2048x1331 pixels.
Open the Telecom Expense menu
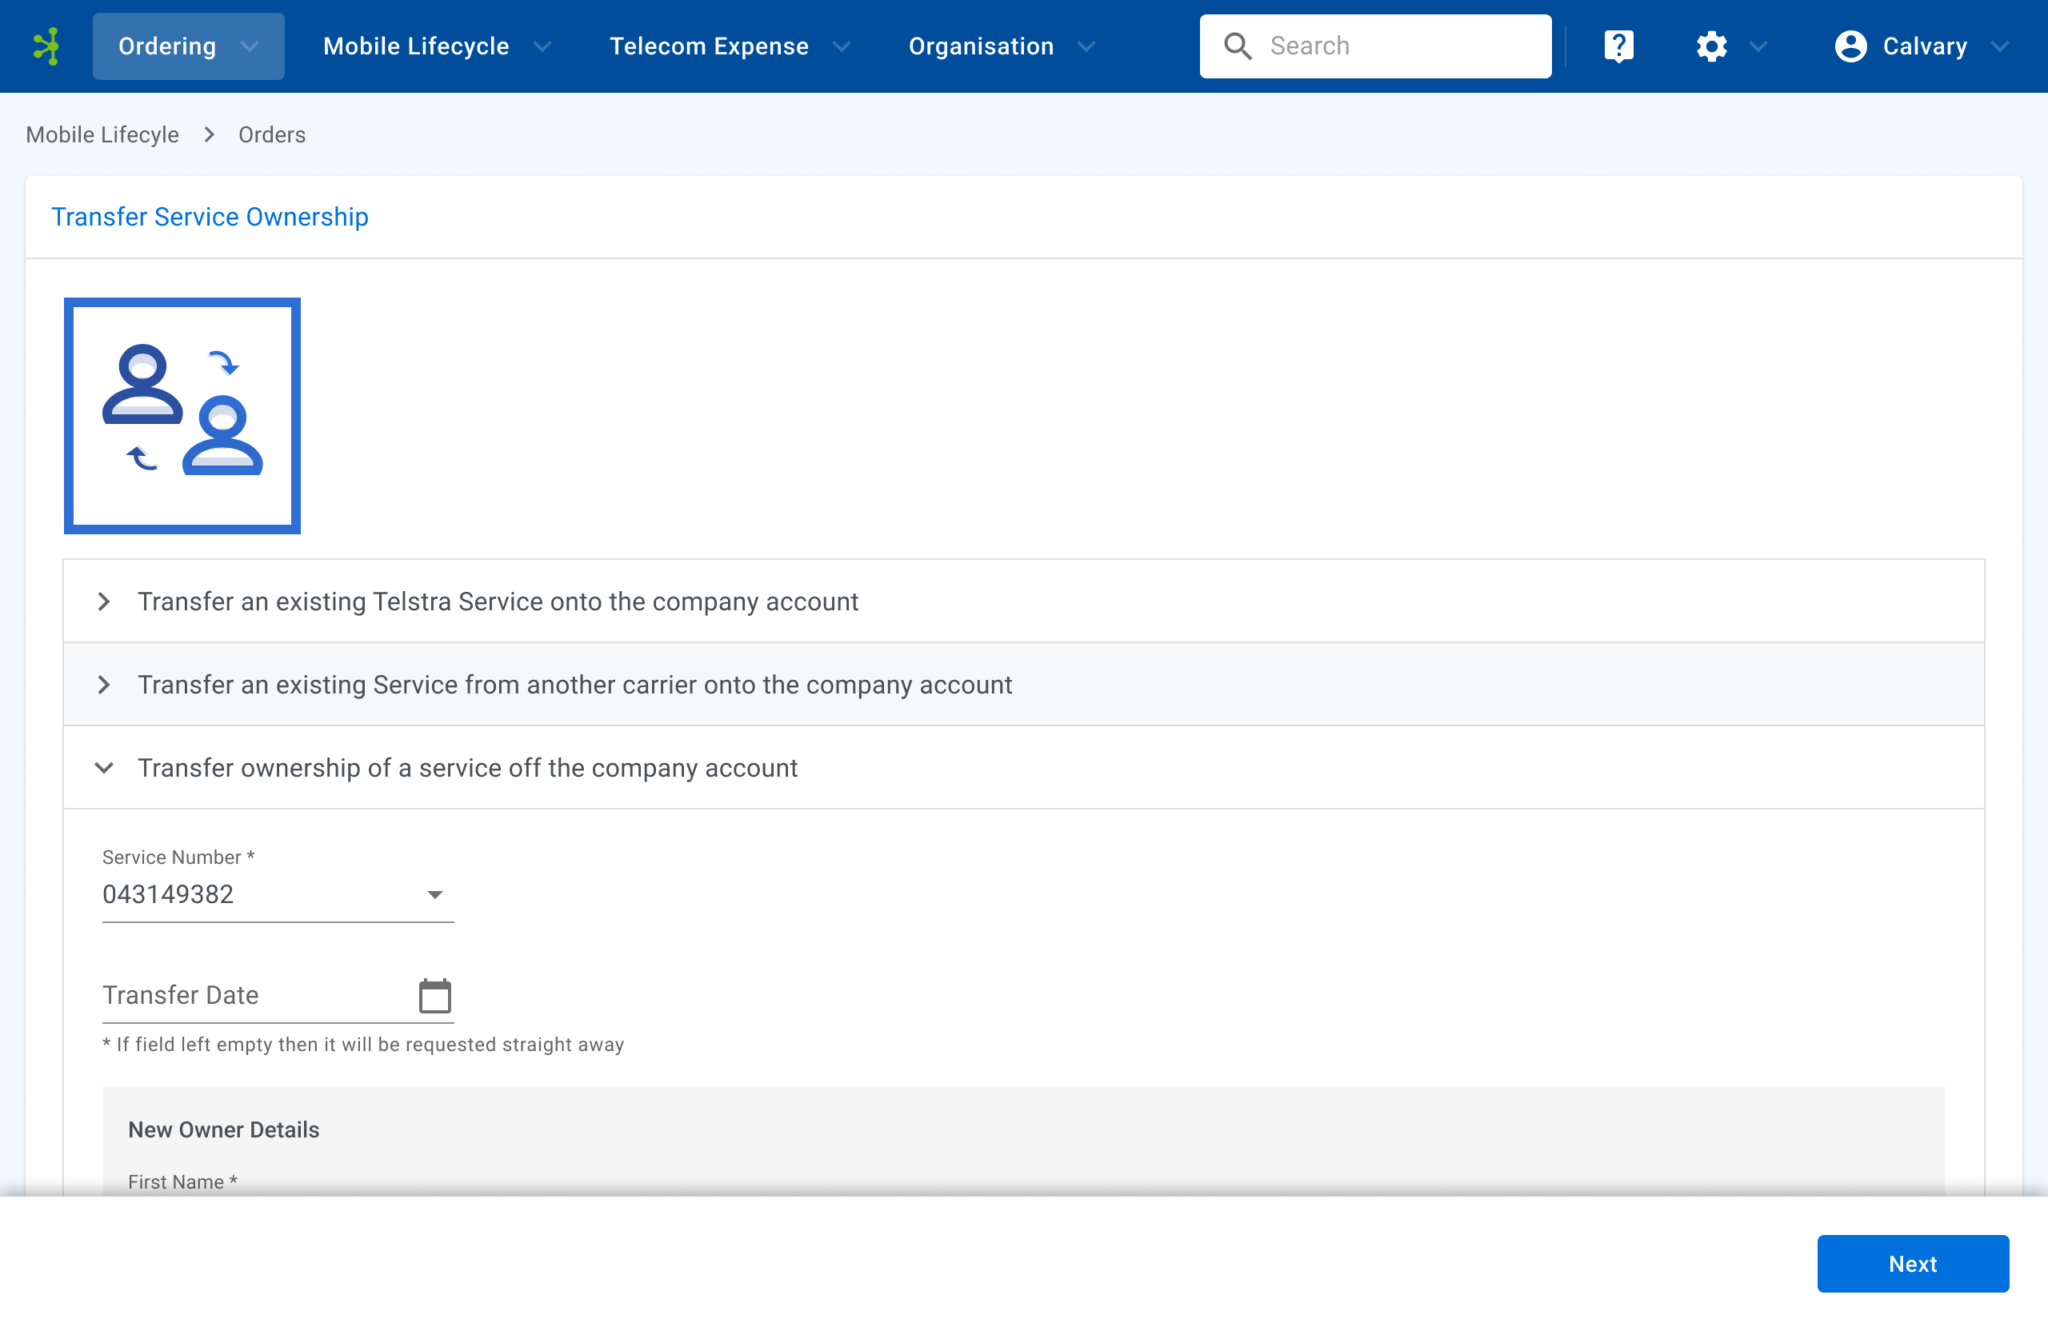pyautogui.click(x=729, y=46)
